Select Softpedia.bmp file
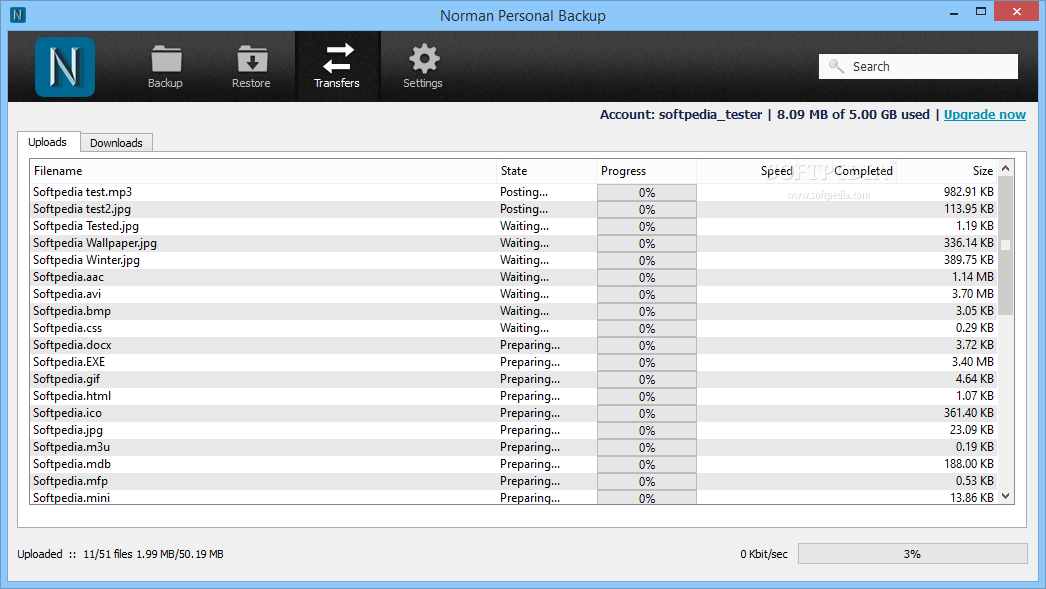1046x589 pixels. click(72, 311)
